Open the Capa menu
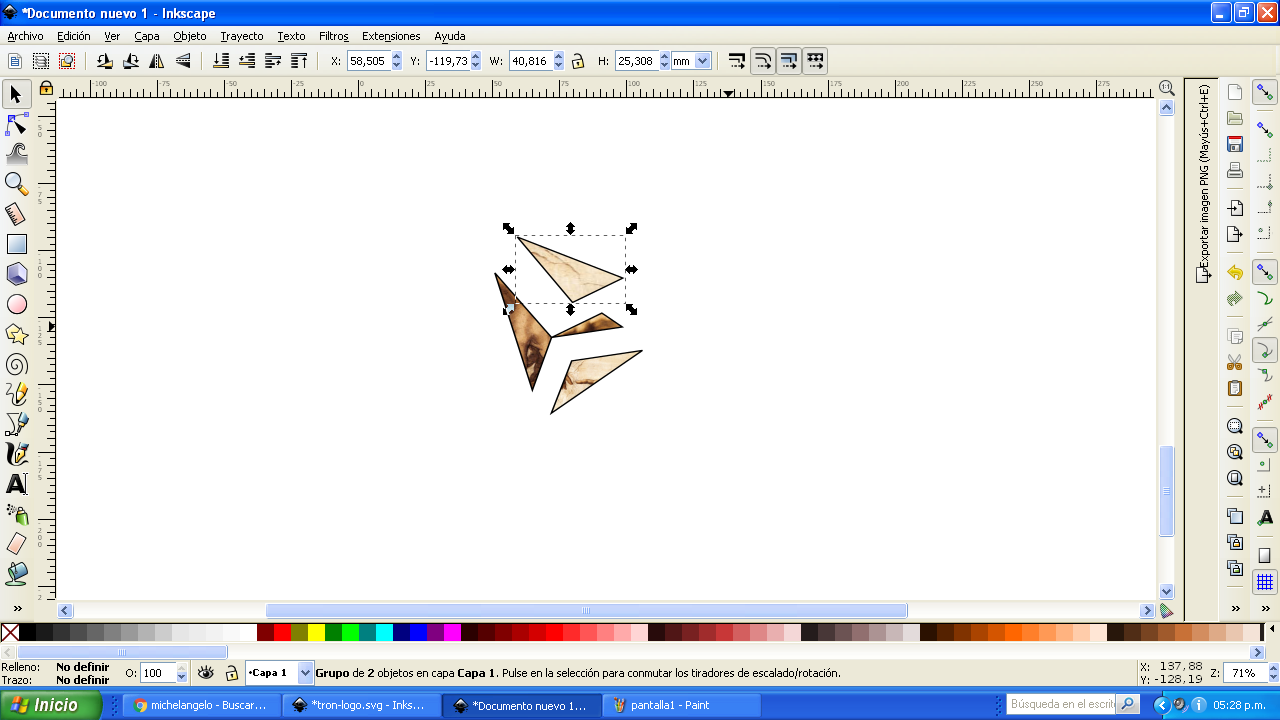This screenshot has width=1280, height=720. (x=147, y=36)
